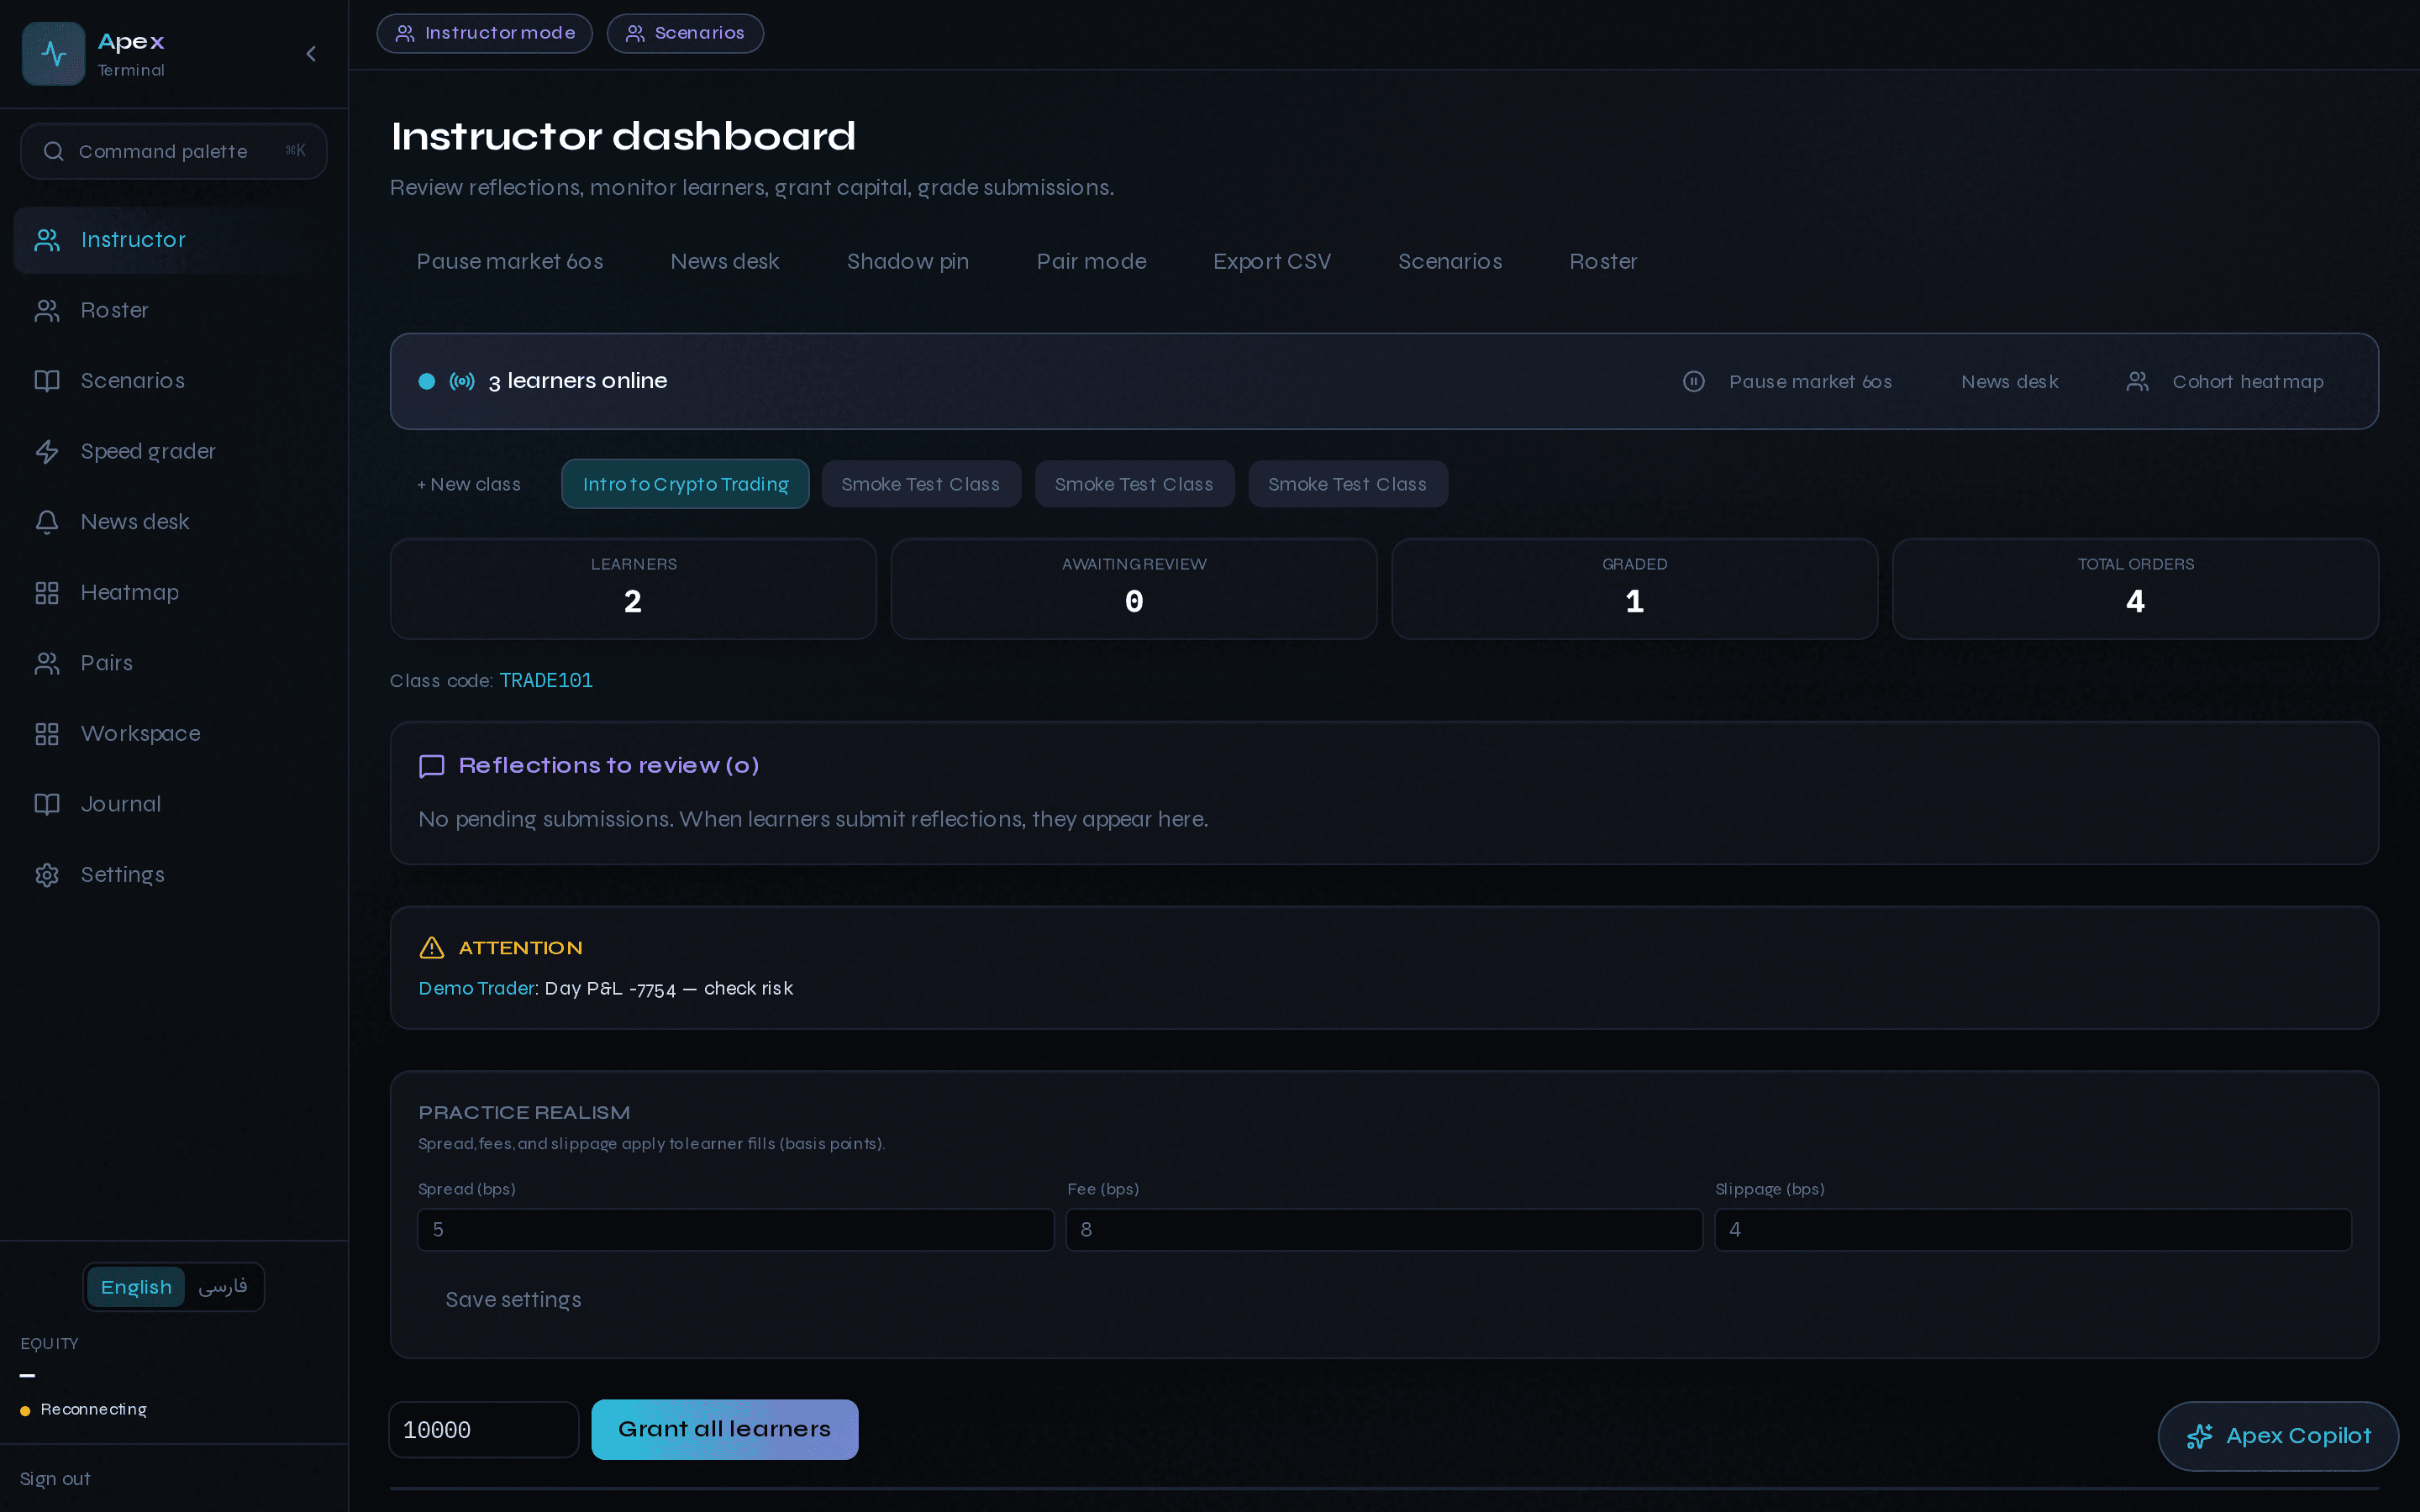Click the Spread (bps) input field

click(x=735, y=1229)
